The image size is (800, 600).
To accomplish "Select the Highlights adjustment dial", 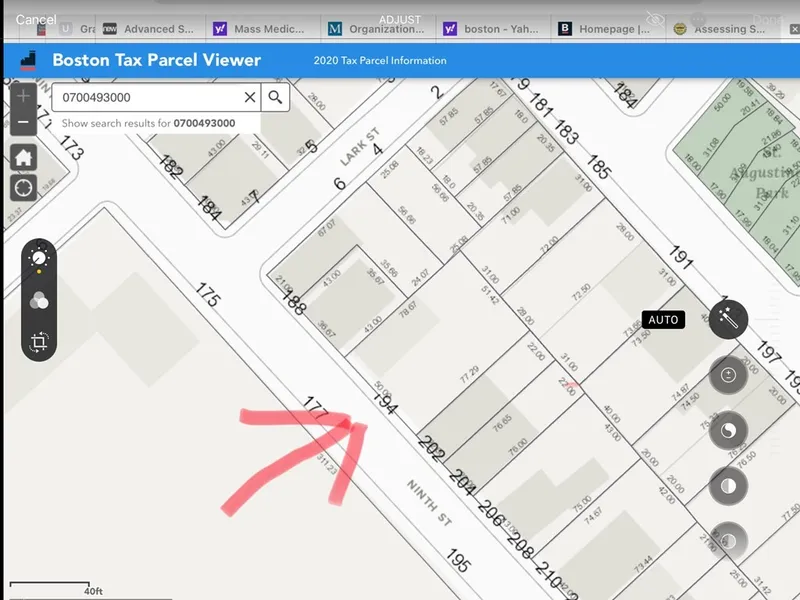I will click(x=728, y=486).
